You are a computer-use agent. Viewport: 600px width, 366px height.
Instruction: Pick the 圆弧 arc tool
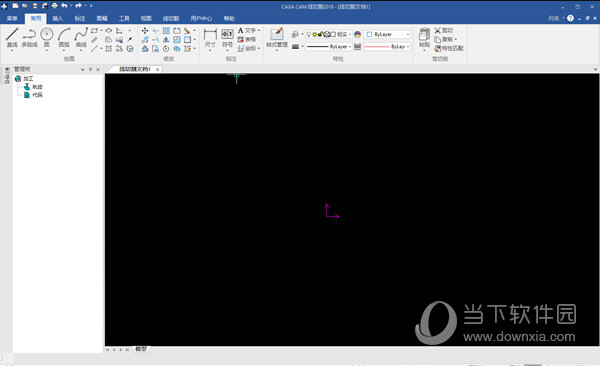point(64,38)
